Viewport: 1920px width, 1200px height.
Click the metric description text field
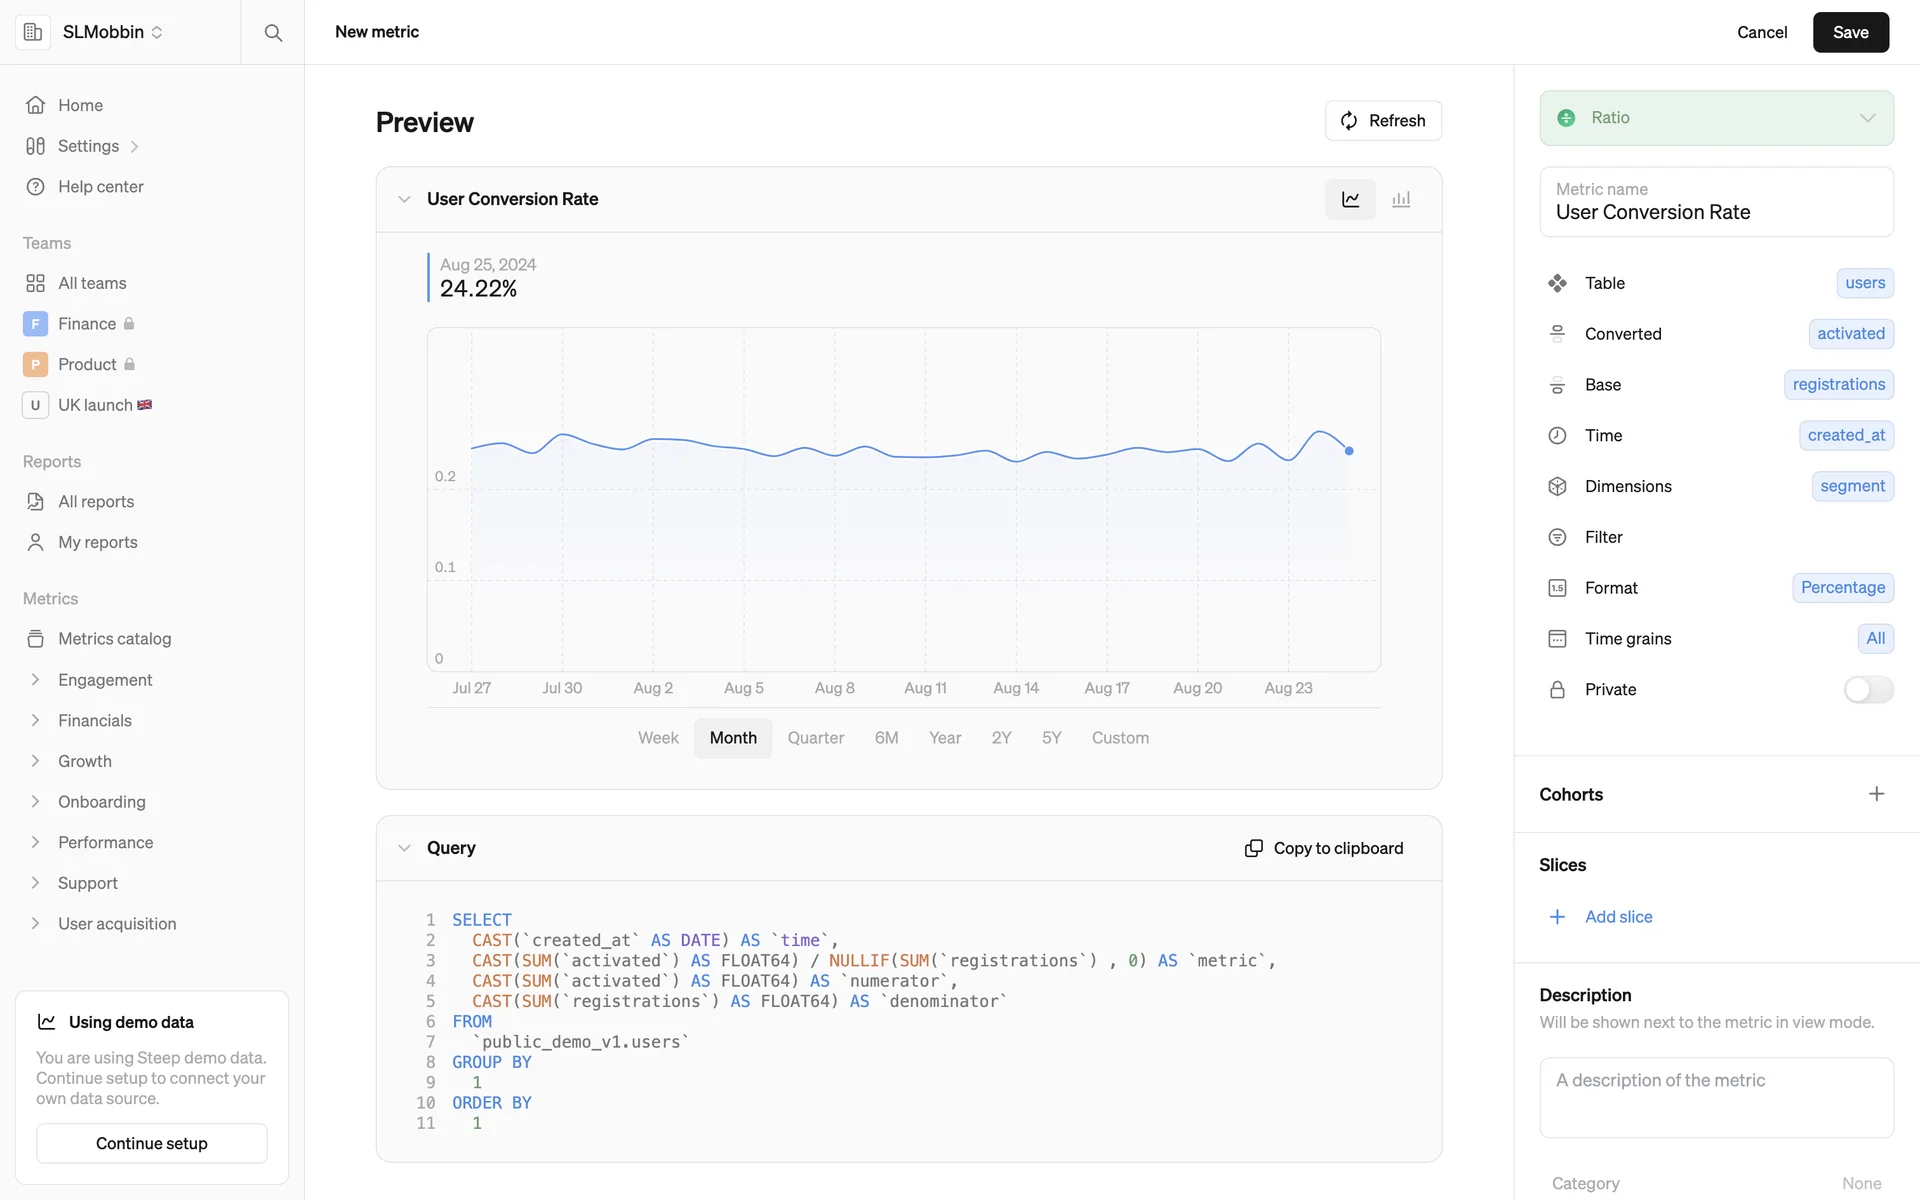tap(1716, 1097)
